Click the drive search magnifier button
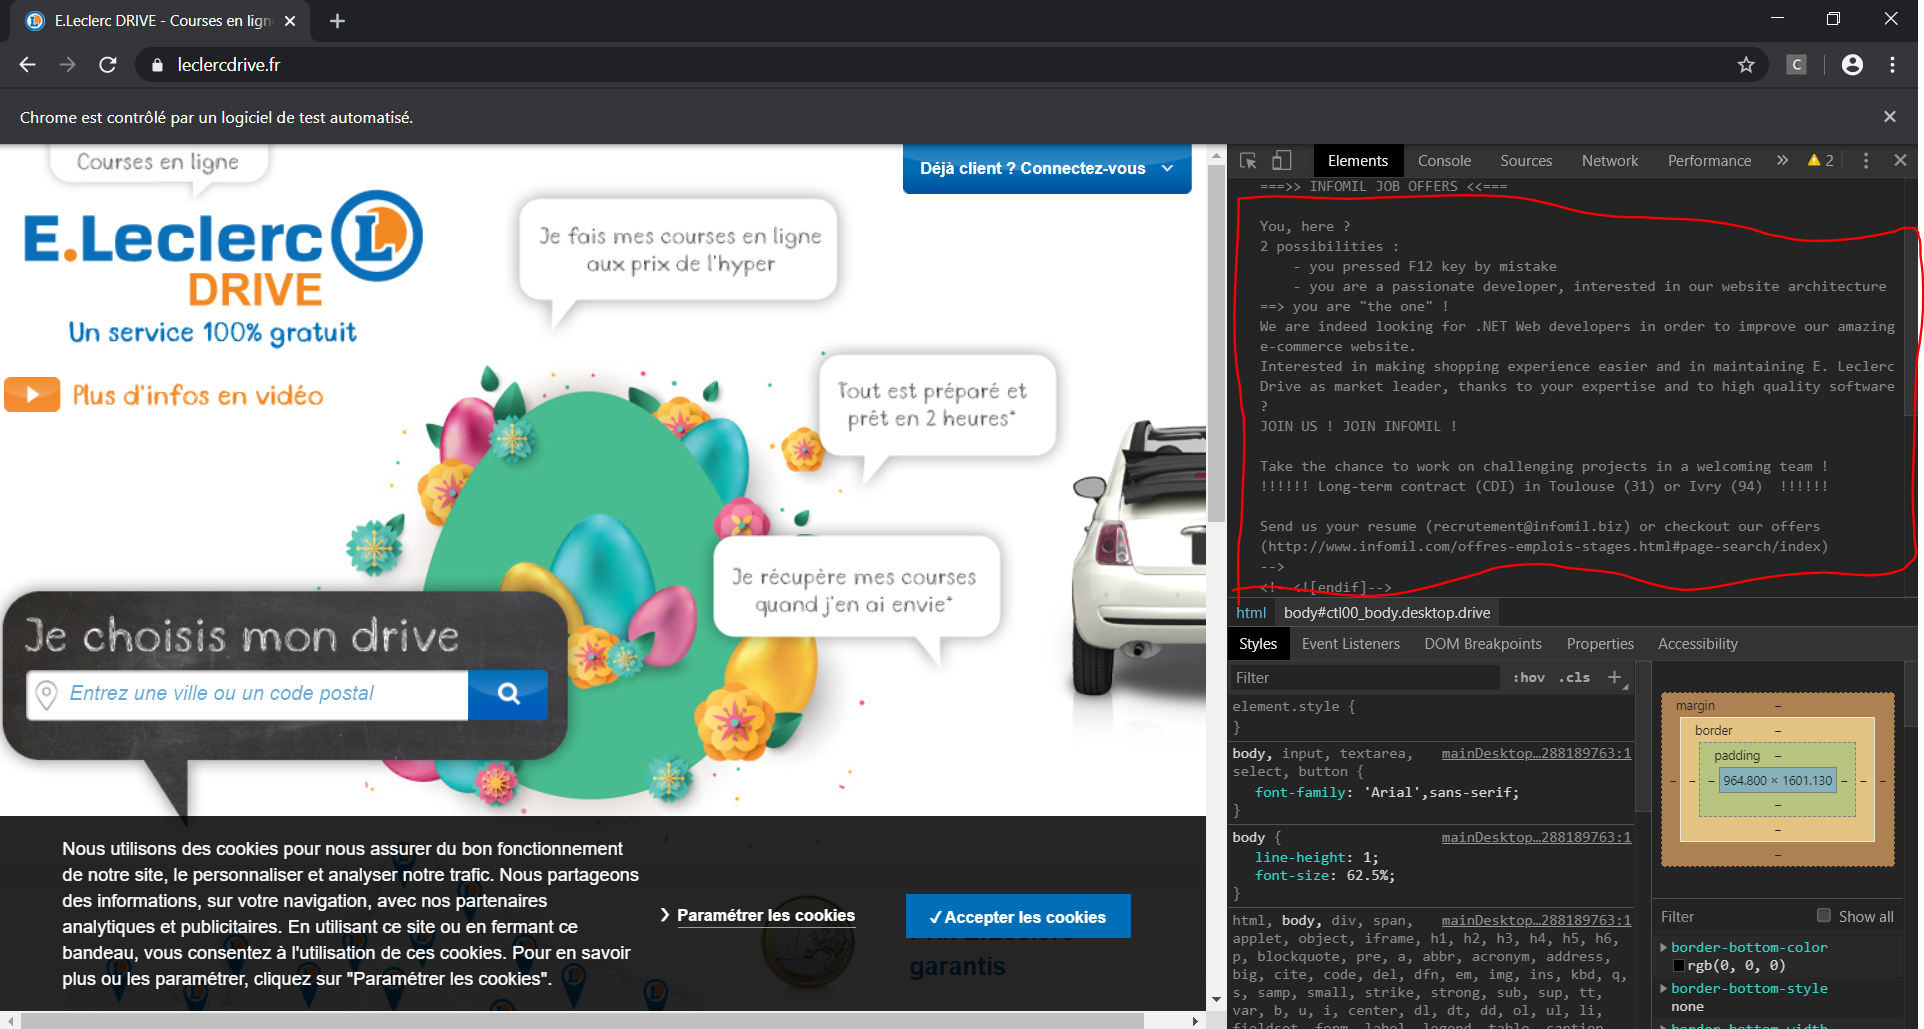The height and width of the screenshot is (1029, 1924). 508,694
